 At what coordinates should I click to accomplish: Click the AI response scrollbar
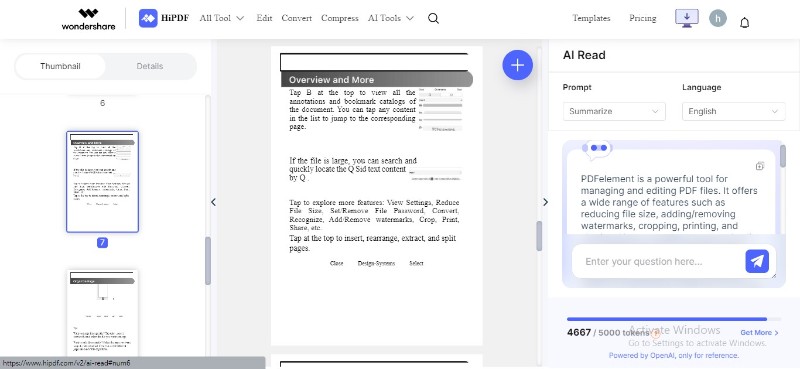coord(783,156)
